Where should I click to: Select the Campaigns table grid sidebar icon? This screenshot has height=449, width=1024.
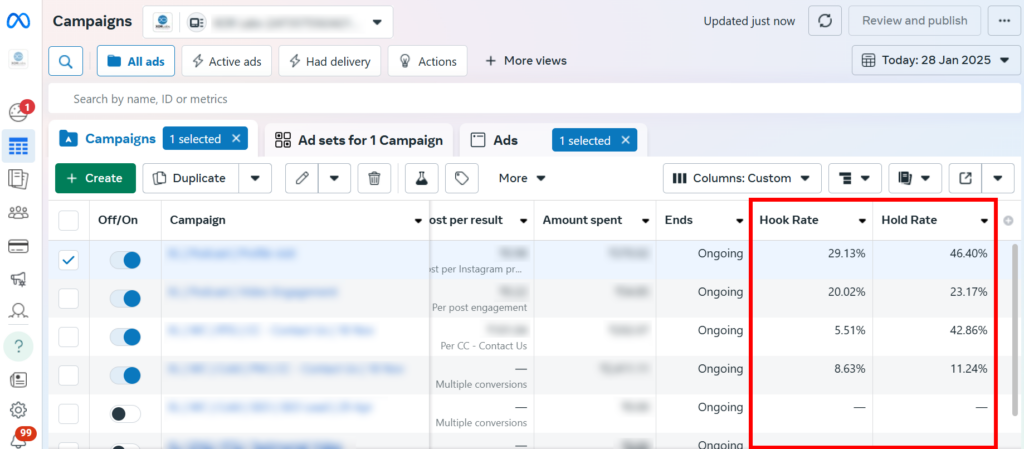[x=18, y=146]
